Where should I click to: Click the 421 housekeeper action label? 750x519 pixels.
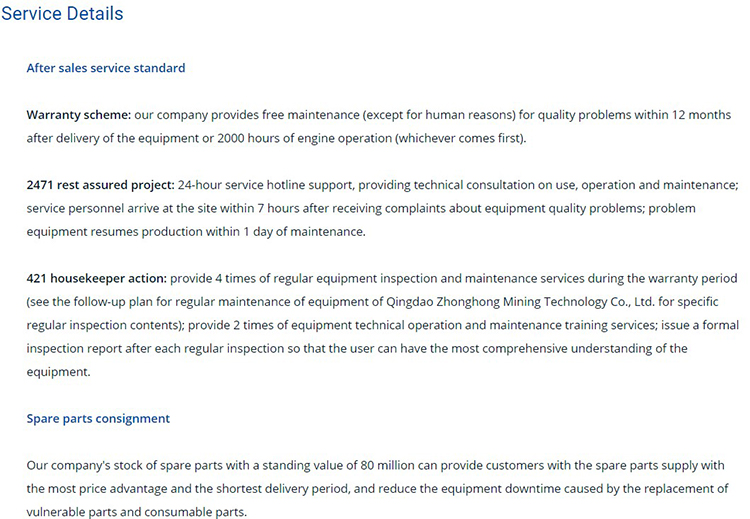point(97,278)
